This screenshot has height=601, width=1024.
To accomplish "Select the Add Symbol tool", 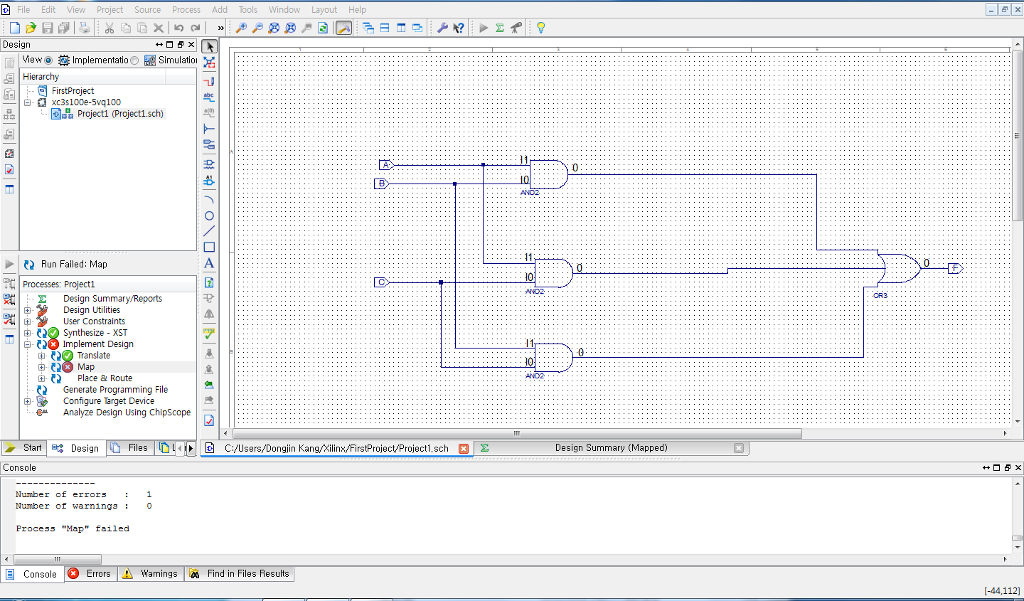I will click(x=209, y=164).
